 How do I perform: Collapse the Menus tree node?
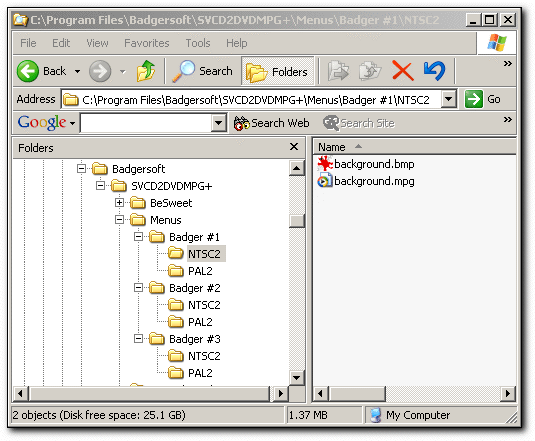[119, 220]
